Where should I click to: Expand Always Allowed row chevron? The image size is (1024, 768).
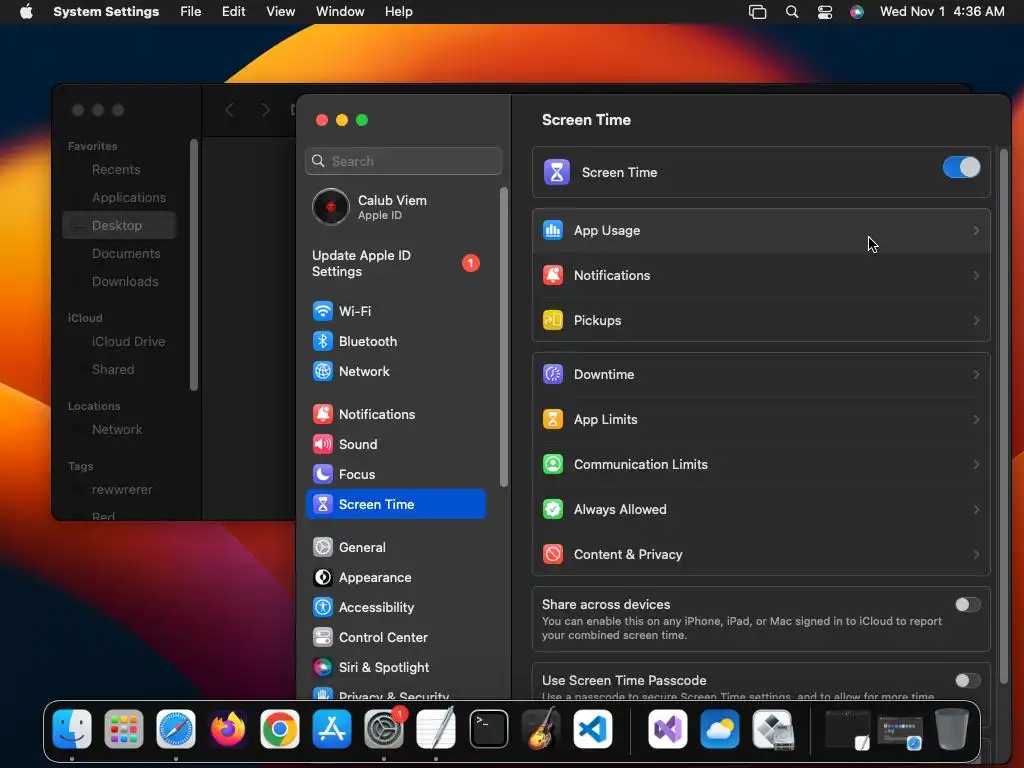coord(976,509)
